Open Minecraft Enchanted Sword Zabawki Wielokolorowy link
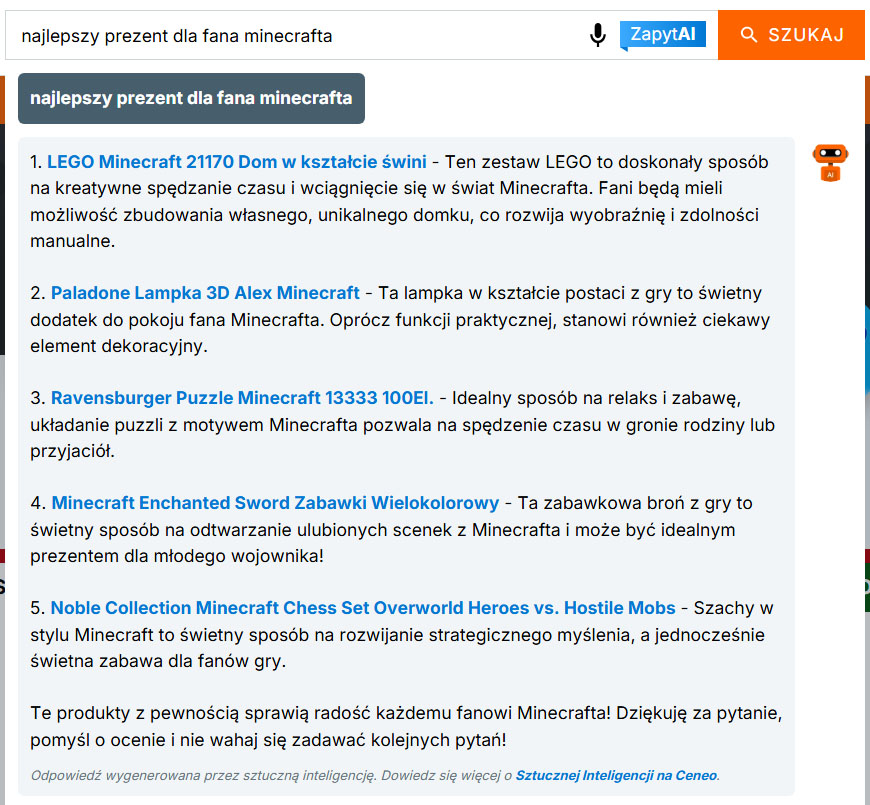Image resolution: width=870 pixels, height=805 pixels. (x=275, y=503)
